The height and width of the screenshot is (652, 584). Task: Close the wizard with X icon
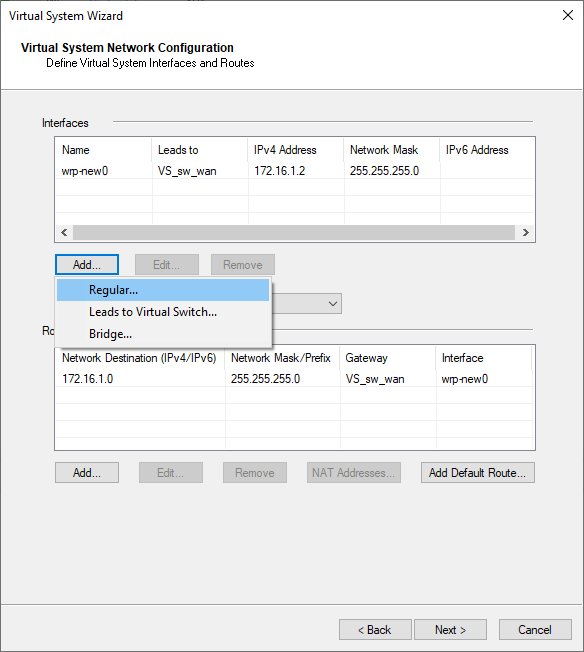[x=568, y=15]
